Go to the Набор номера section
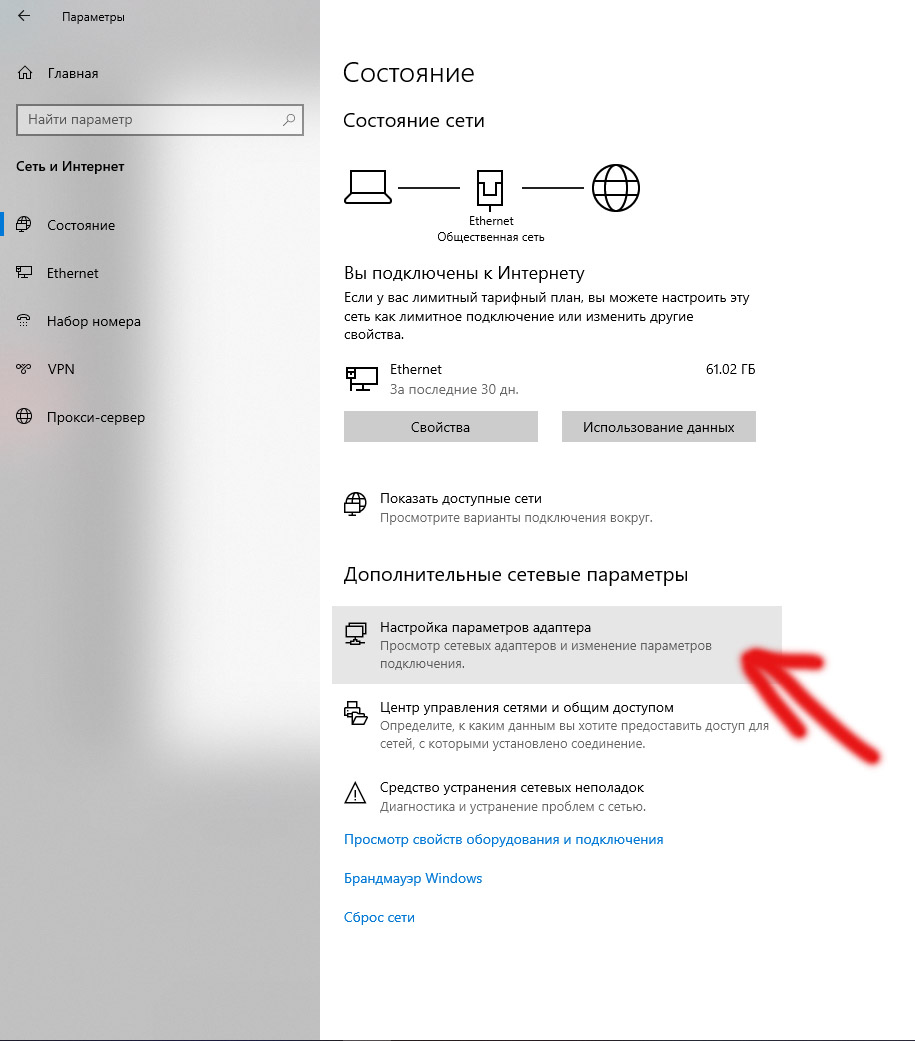 94,321
